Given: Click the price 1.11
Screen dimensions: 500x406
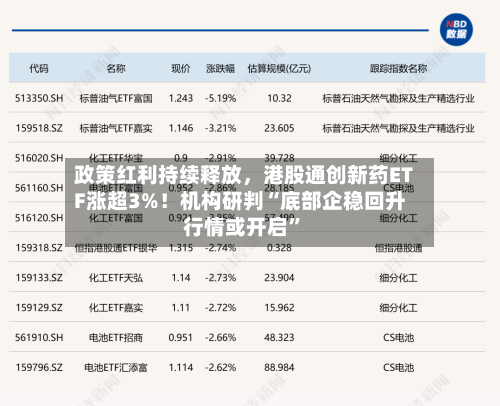Looking at the screenshot, I should tap(181, 308).
